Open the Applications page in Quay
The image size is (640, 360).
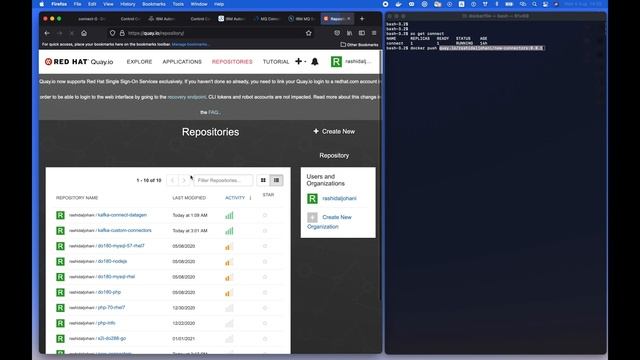pos(182,62)
